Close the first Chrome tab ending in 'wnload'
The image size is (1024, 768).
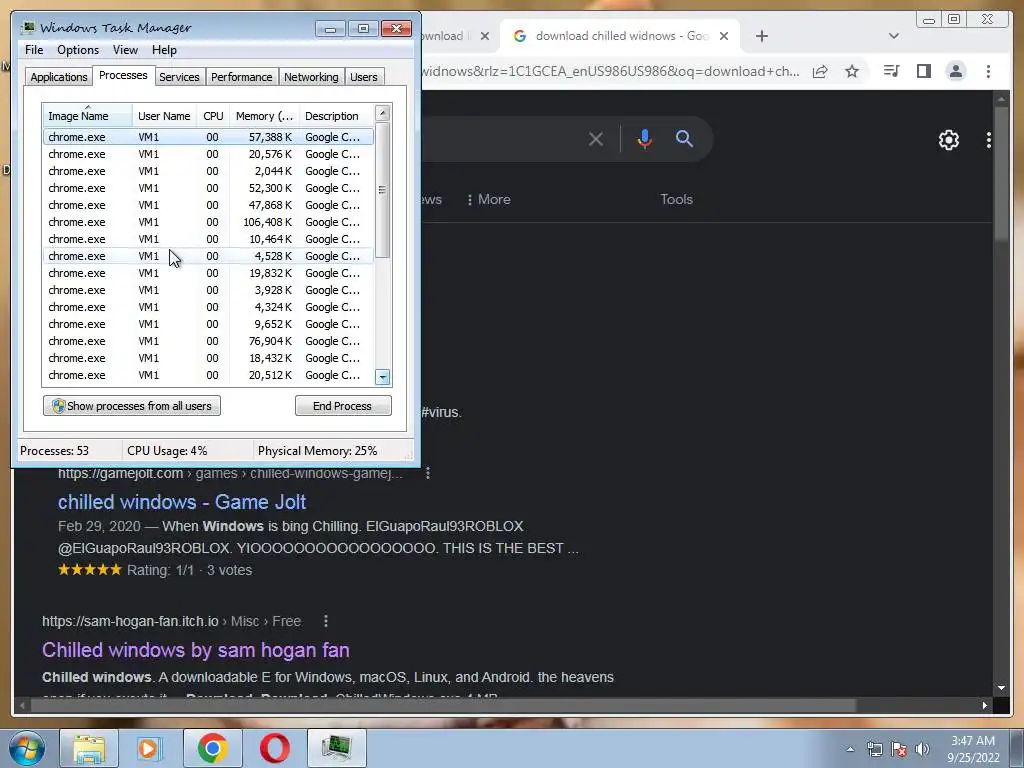(x=485, y=36)
